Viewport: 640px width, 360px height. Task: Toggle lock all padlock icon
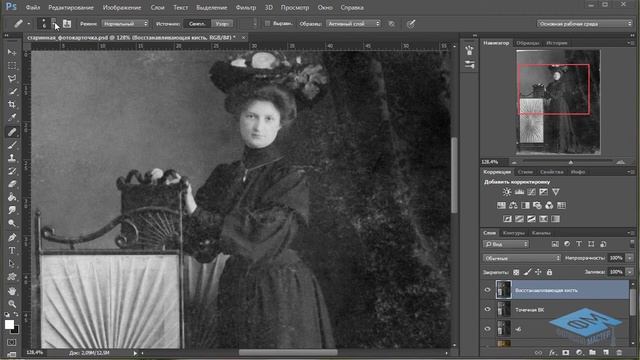pyautogui.click(x=549, y=272)
